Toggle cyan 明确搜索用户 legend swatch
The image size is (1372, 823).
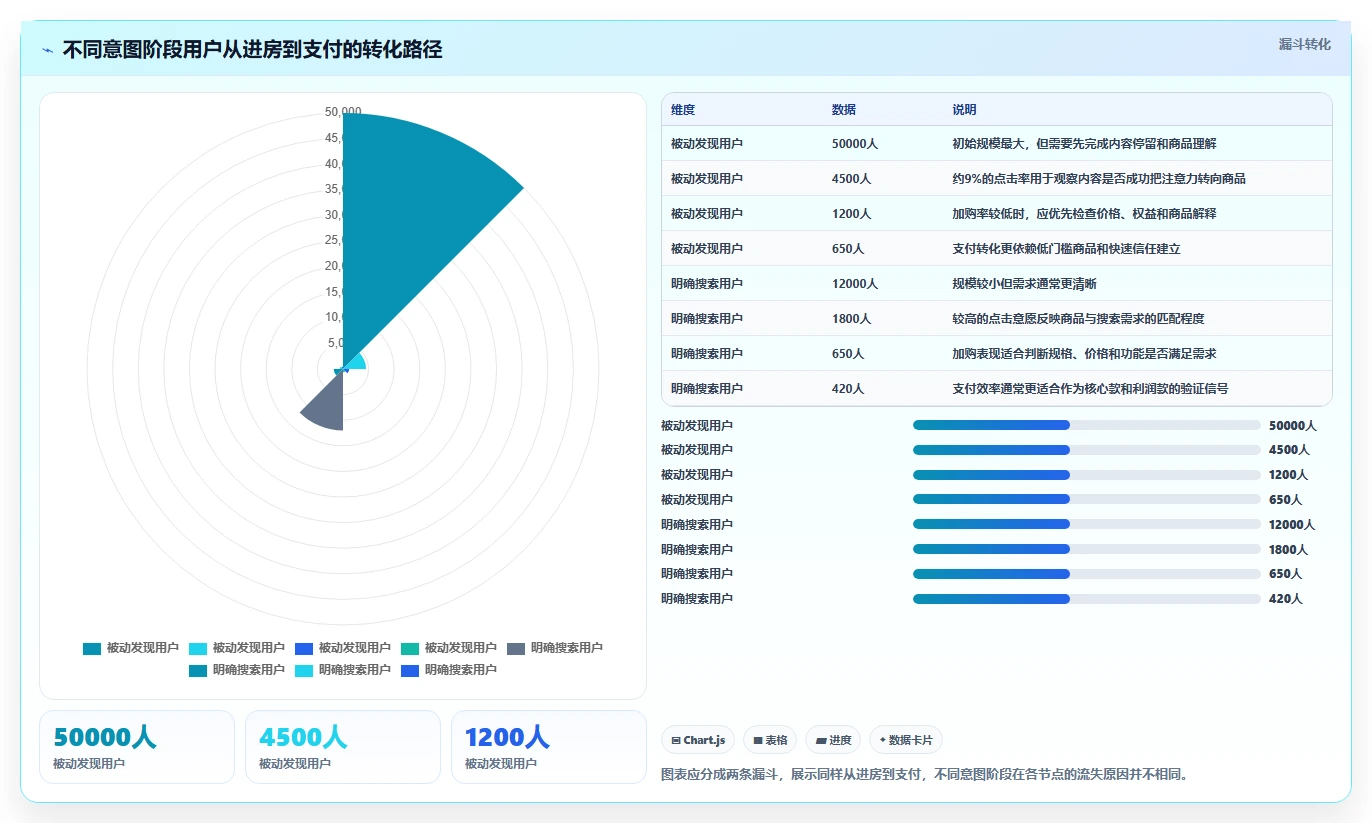pyautogui.click(x=304, y=670)
